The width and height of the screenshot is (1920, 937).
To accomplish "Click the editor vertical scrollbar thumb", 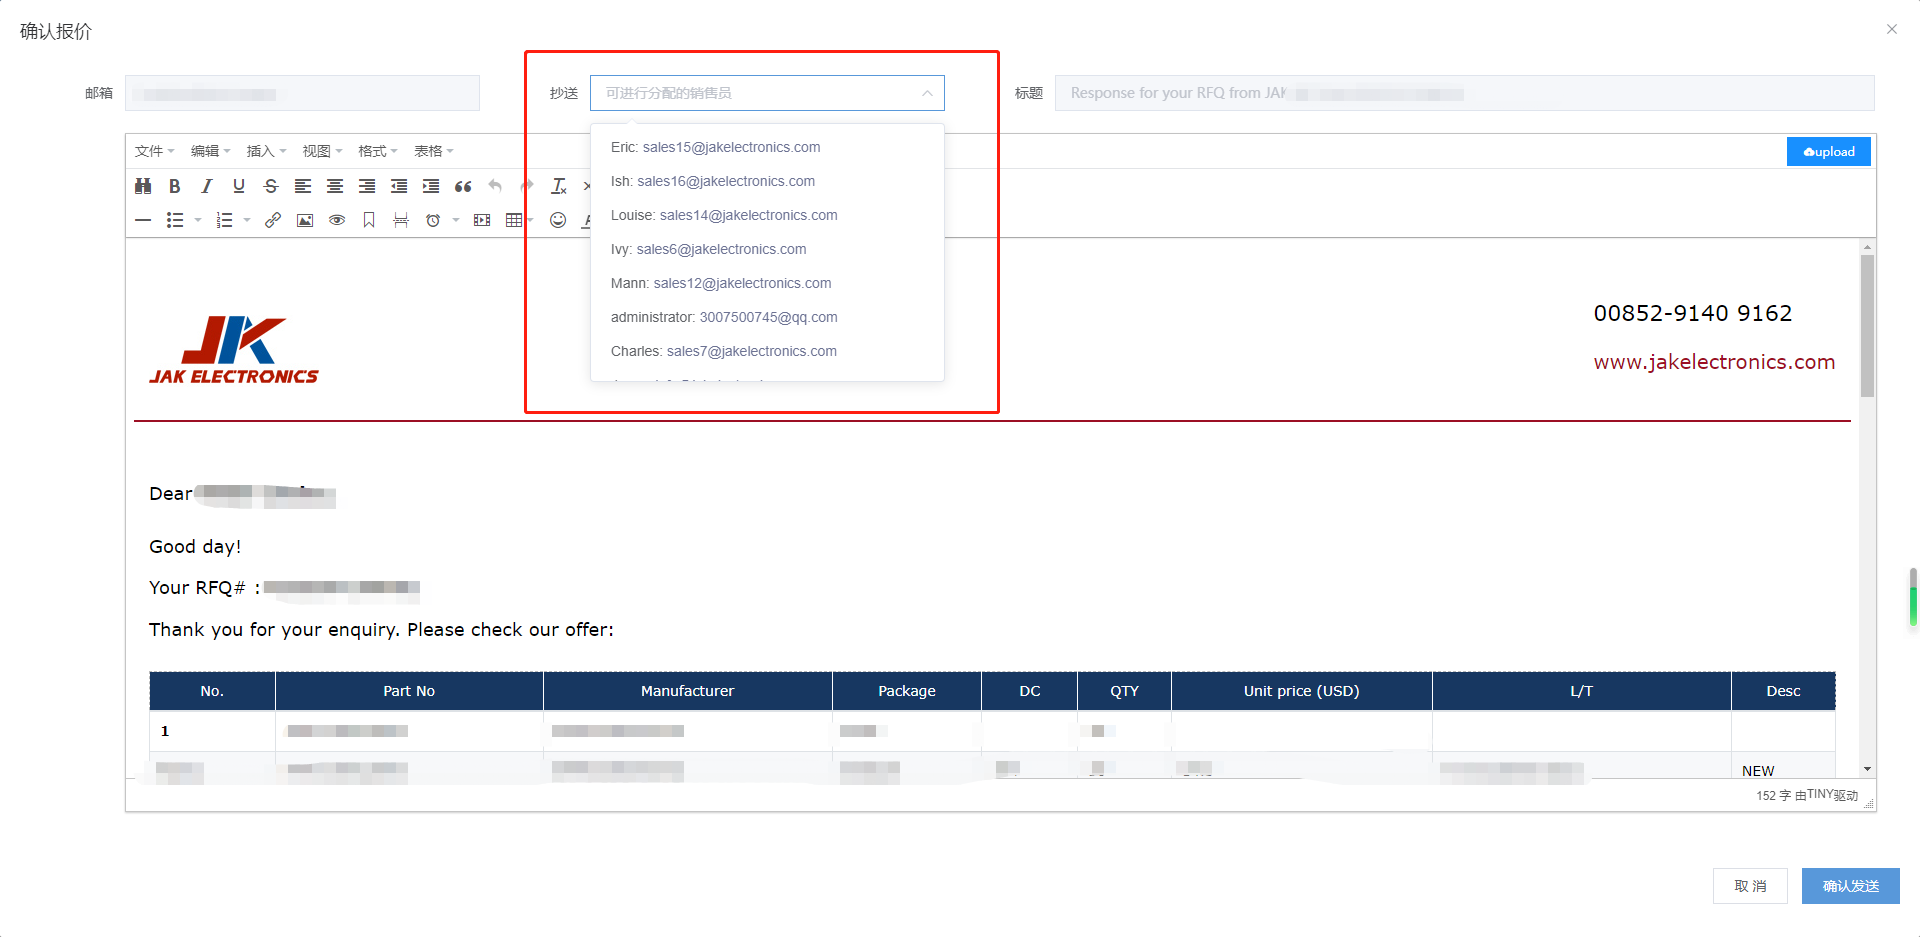I will (1867, 325).
